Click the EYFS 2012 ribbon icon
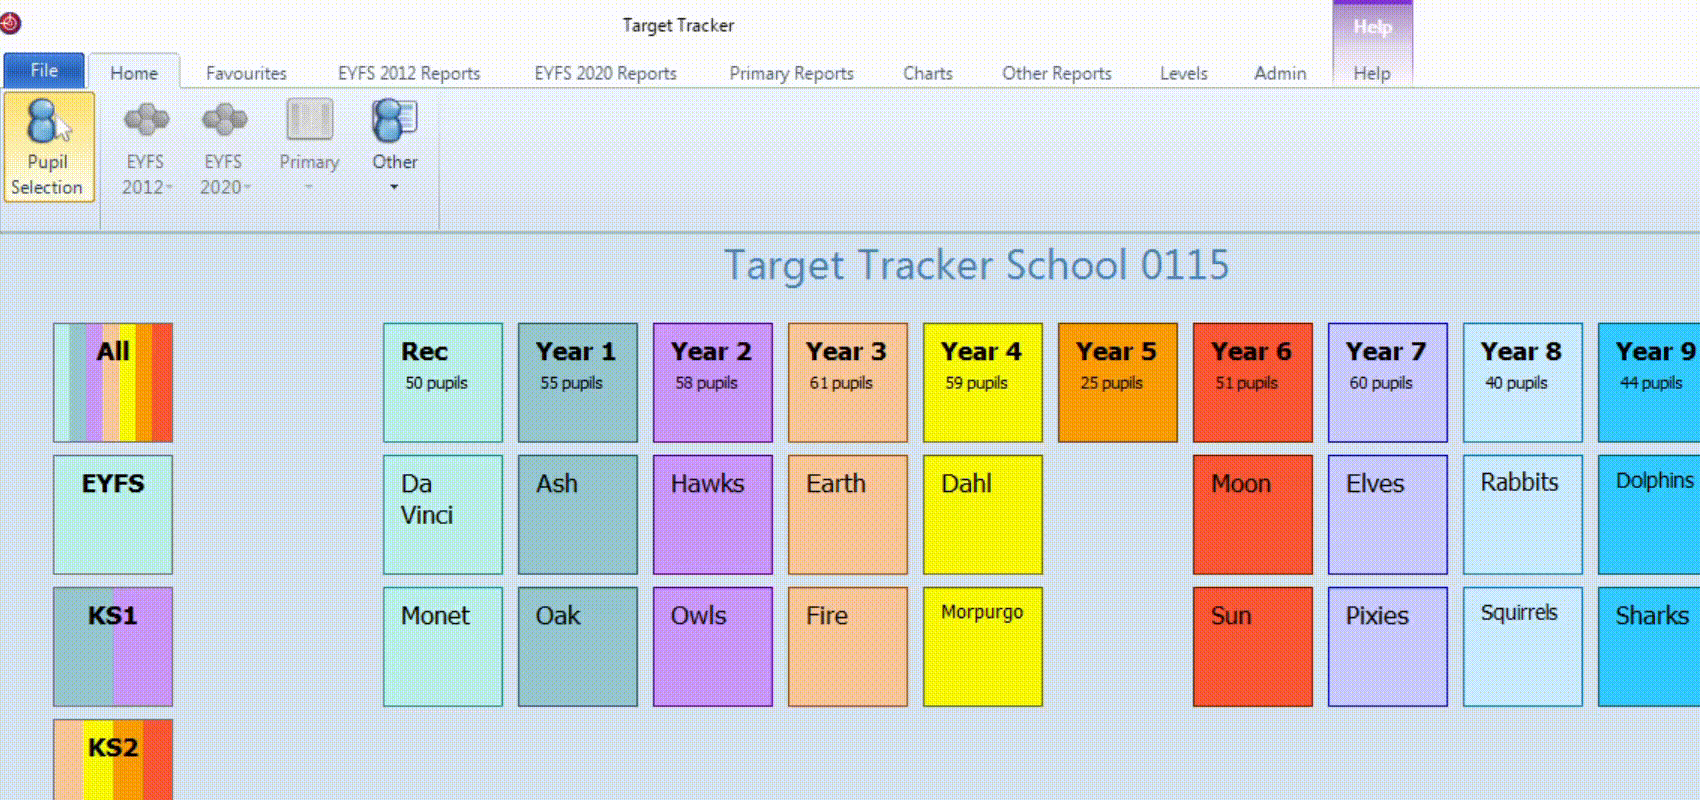The height and width of the screenshot is (800, 1700). click(146, 121)
